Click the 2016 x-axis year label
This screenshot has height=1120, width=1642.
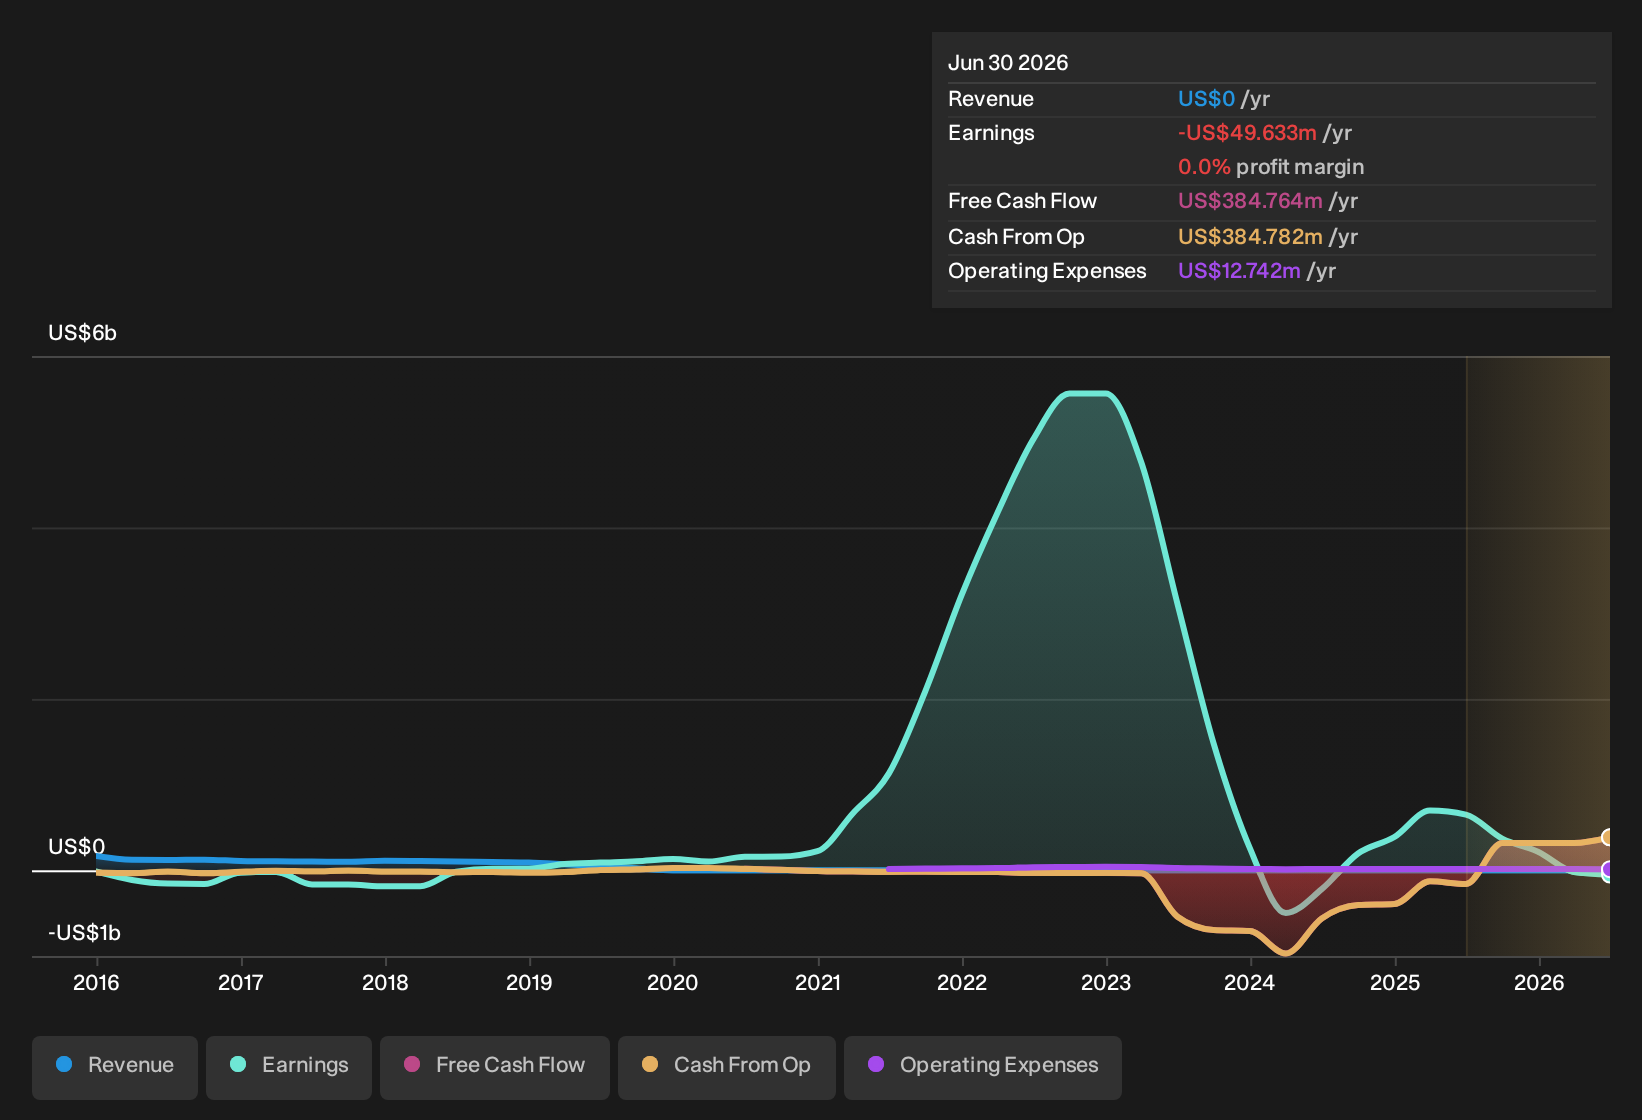pos(96,983)
